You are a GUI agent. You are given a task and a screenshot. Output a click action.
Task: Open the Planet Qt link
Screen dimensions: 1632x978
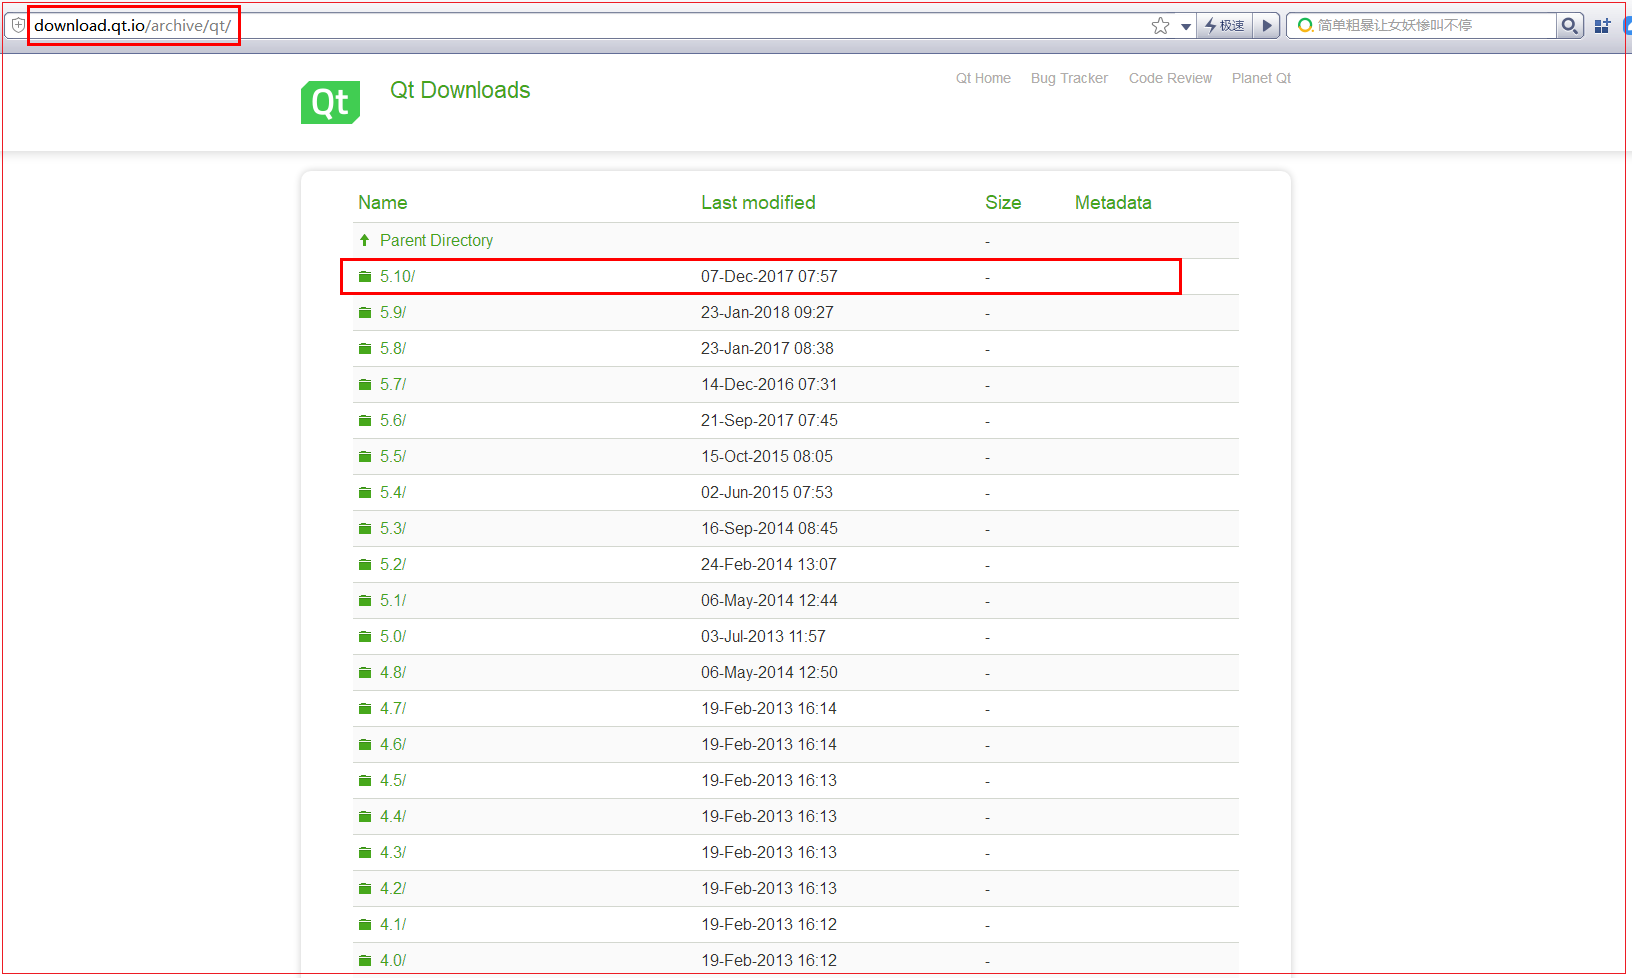[x=1261, y=78]
